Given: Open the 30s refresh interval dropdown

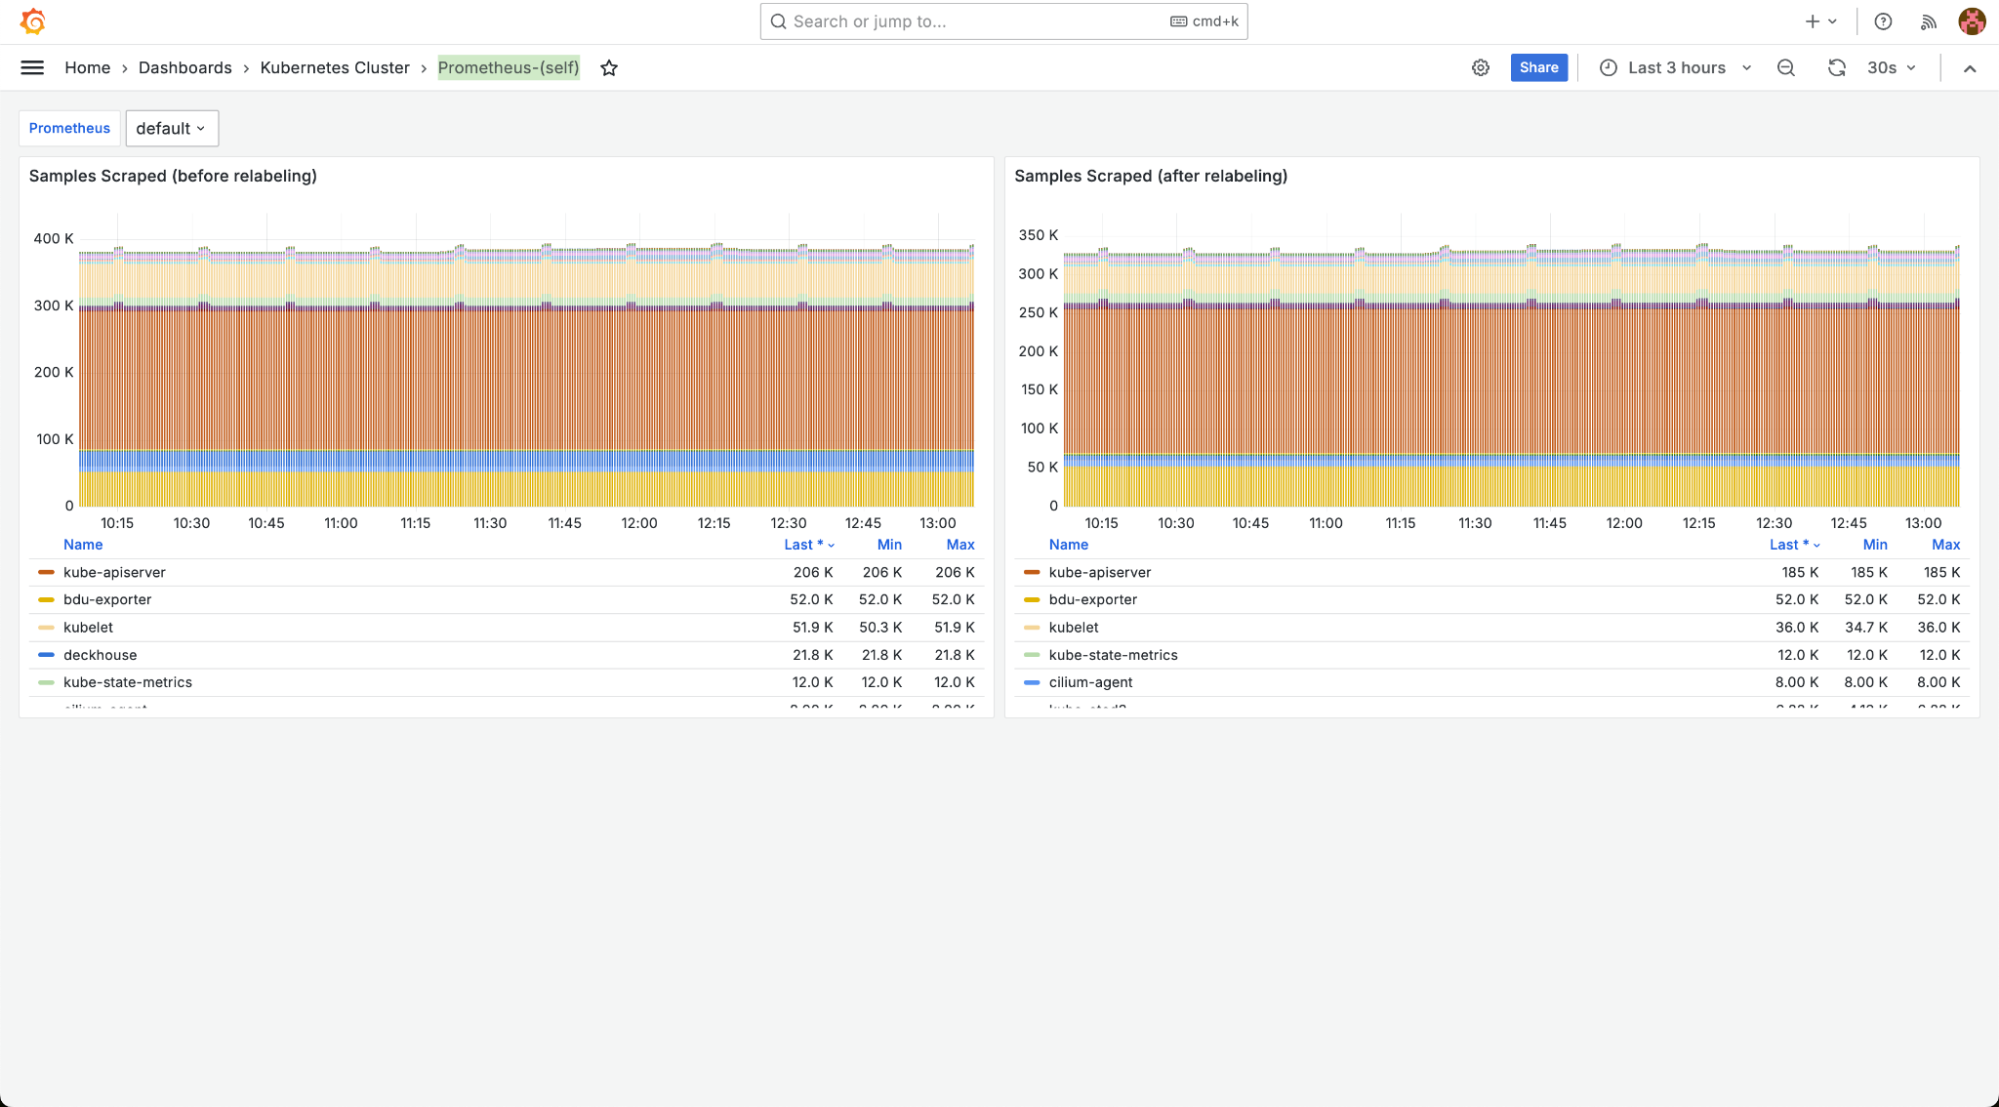Looking at the screenshot, I should tap(1891, 68).
